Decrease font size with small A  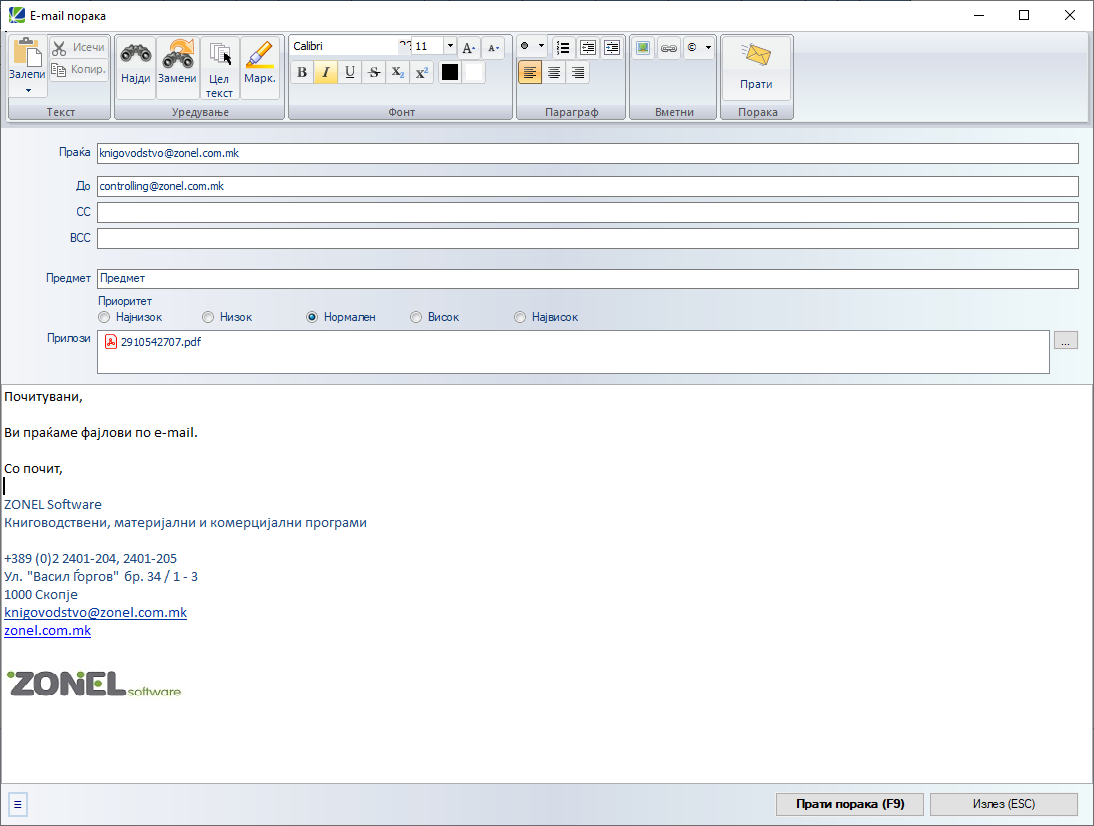pyautogui.click(x=493, y=47)
